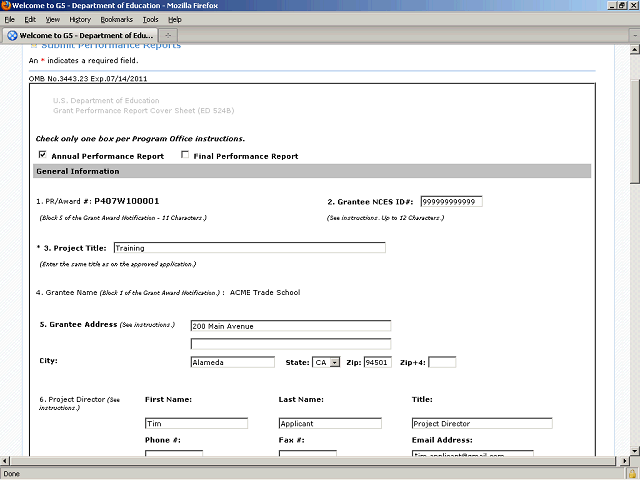This screenshot has width=640, height=480.
Task: Click the Grantee NCES ID field
Action: click(x=451, y=202)
